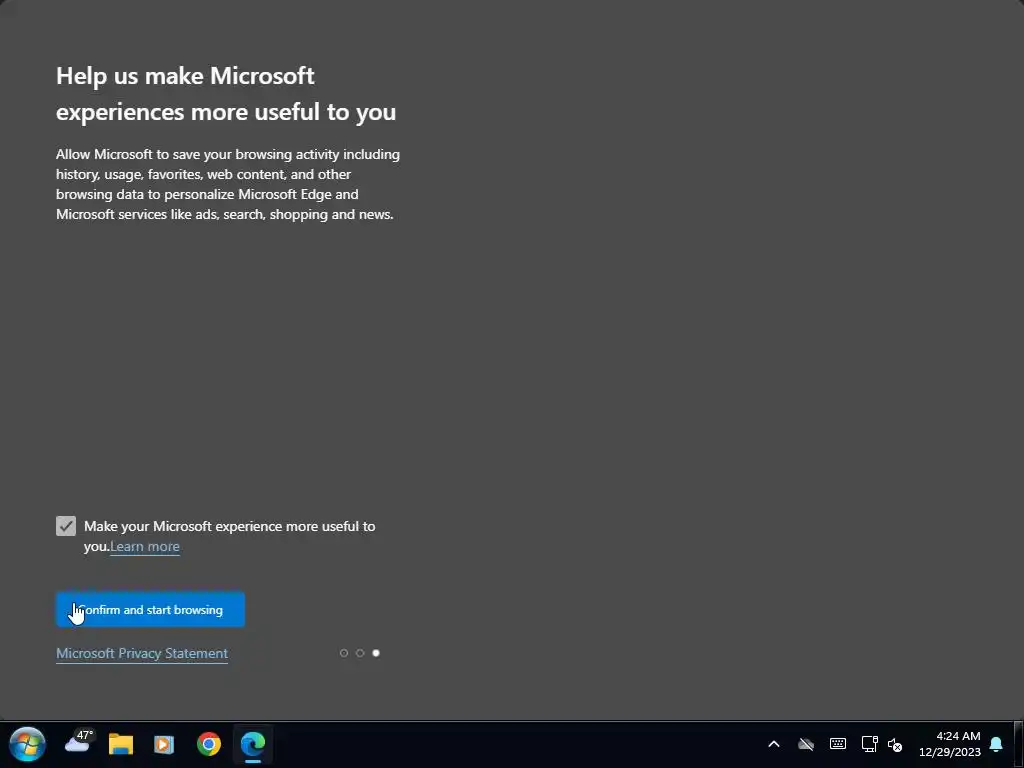Uncheck the Make your Microsoft experience more useful checkbox
Screen dimensions: 1024x768
(x=66, y=526)
